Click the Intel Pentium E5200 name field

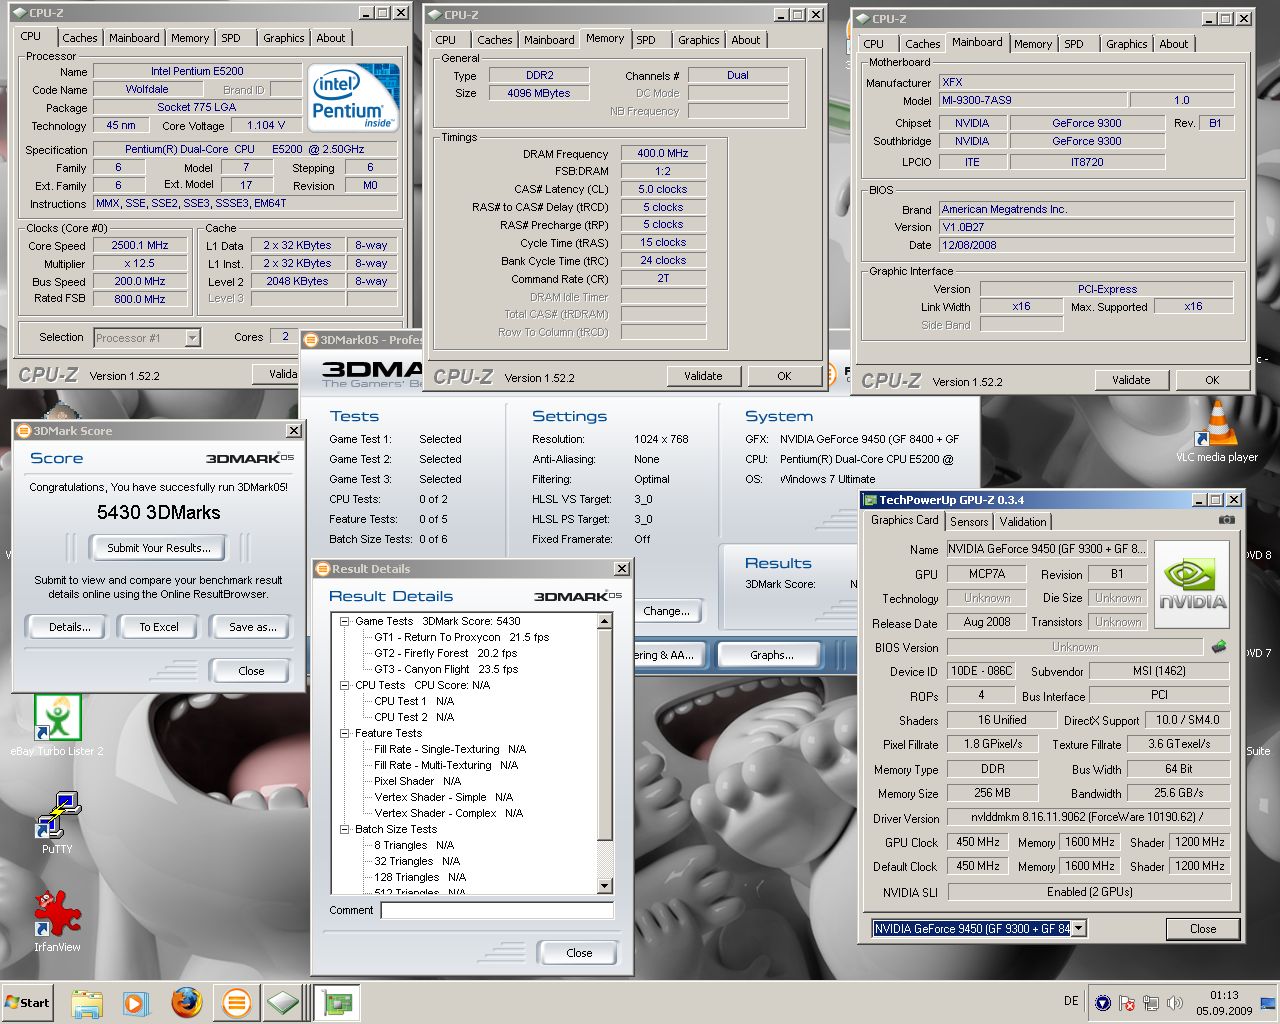click(197, 72)
